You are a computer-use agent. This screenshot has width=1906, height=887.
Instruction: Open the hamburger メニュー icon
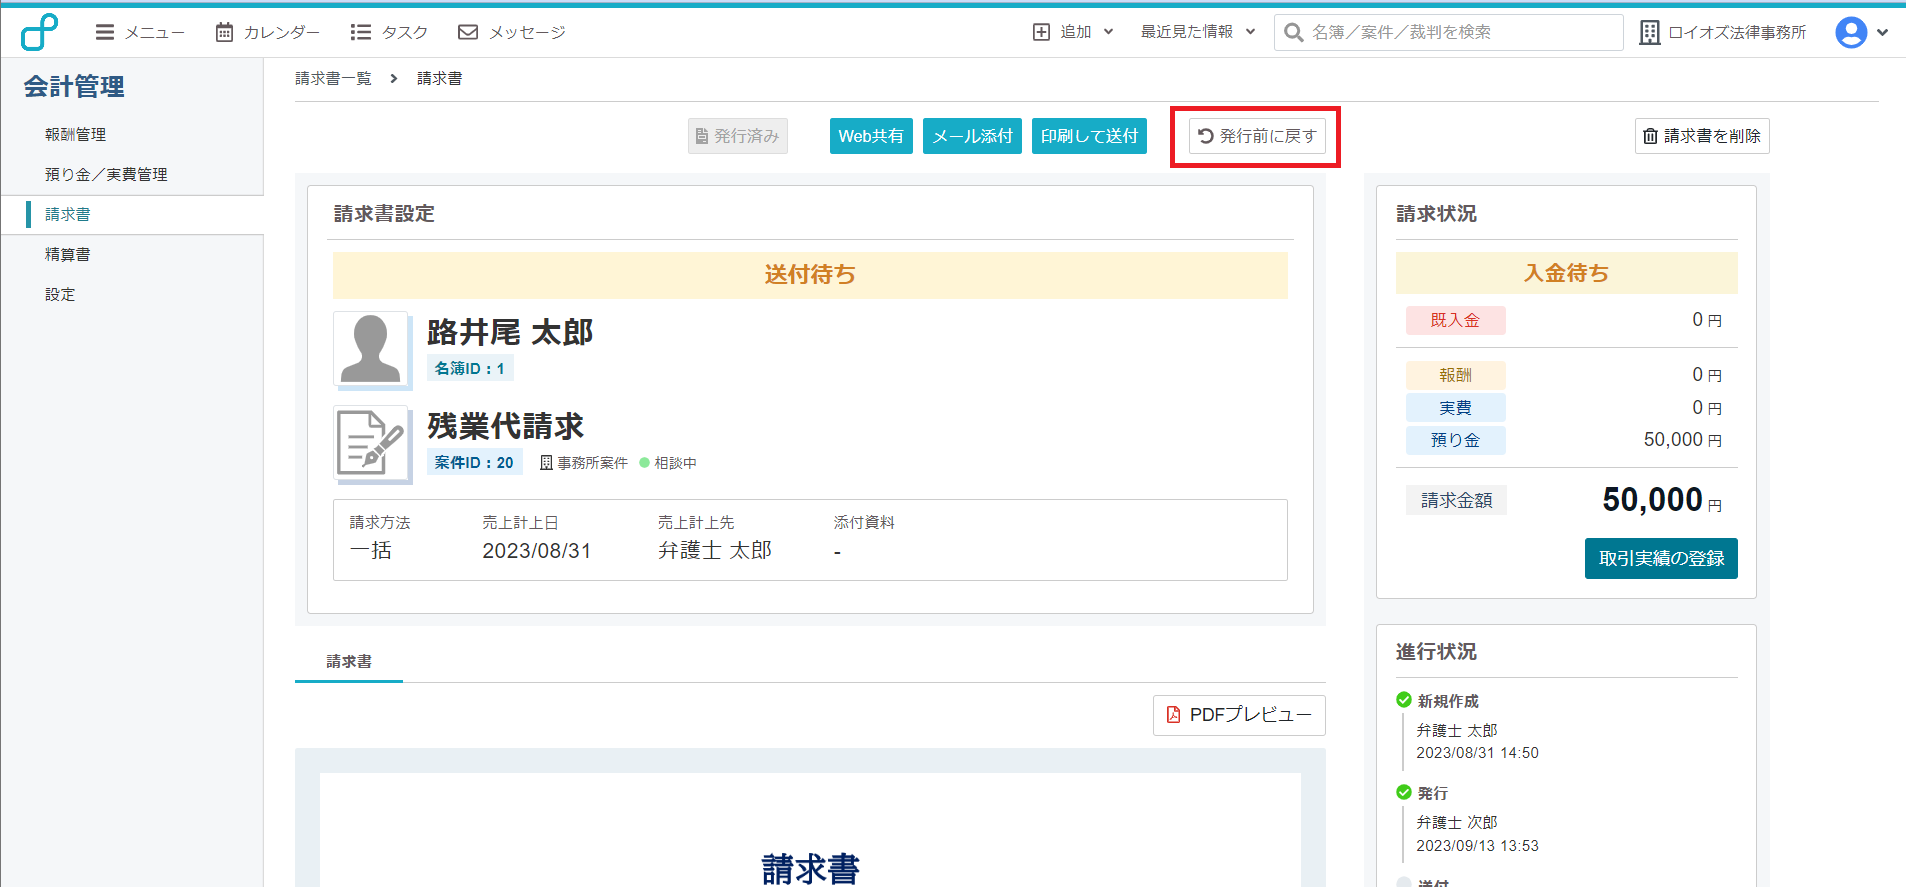[x=104, y=32]
